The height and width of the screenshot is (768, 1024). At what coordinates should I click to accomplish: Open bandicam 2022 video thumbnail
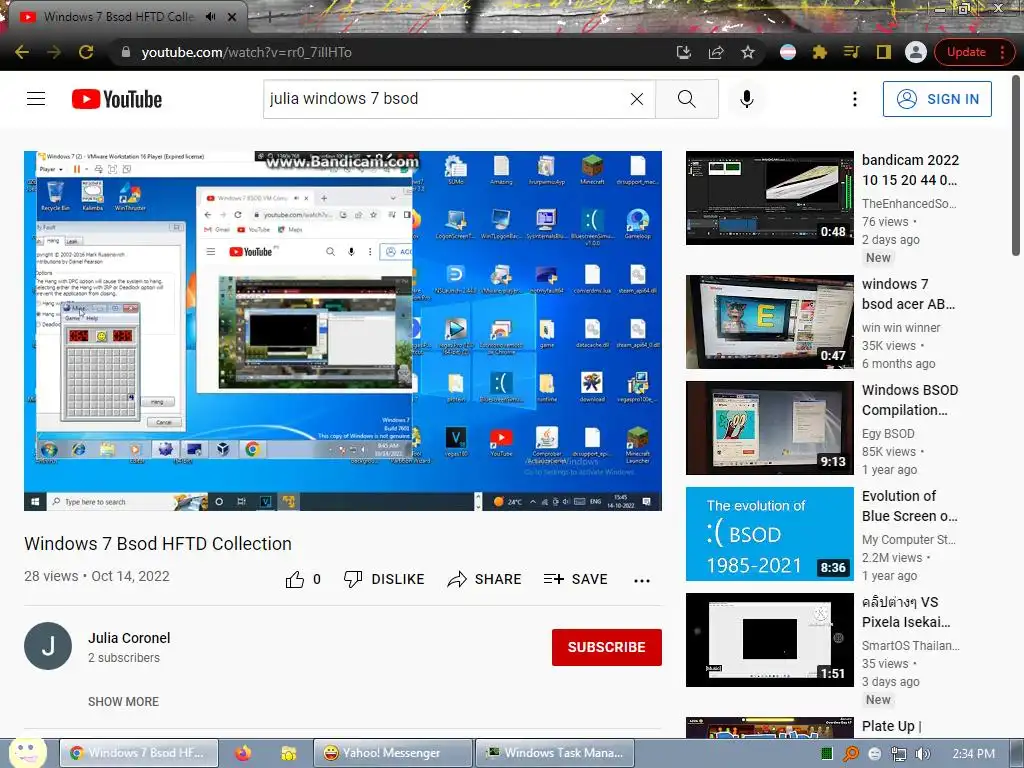[x=769, y=198]
